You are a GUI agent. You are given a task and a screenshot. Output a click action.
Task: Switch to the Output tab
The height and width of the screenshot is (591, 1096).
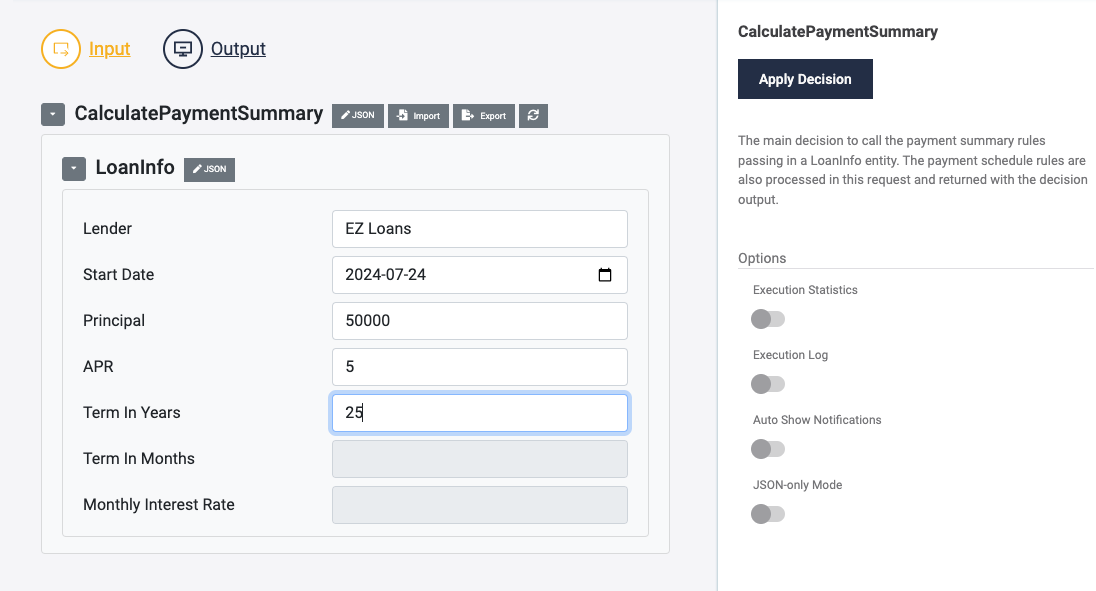click(x=238, y=49)
